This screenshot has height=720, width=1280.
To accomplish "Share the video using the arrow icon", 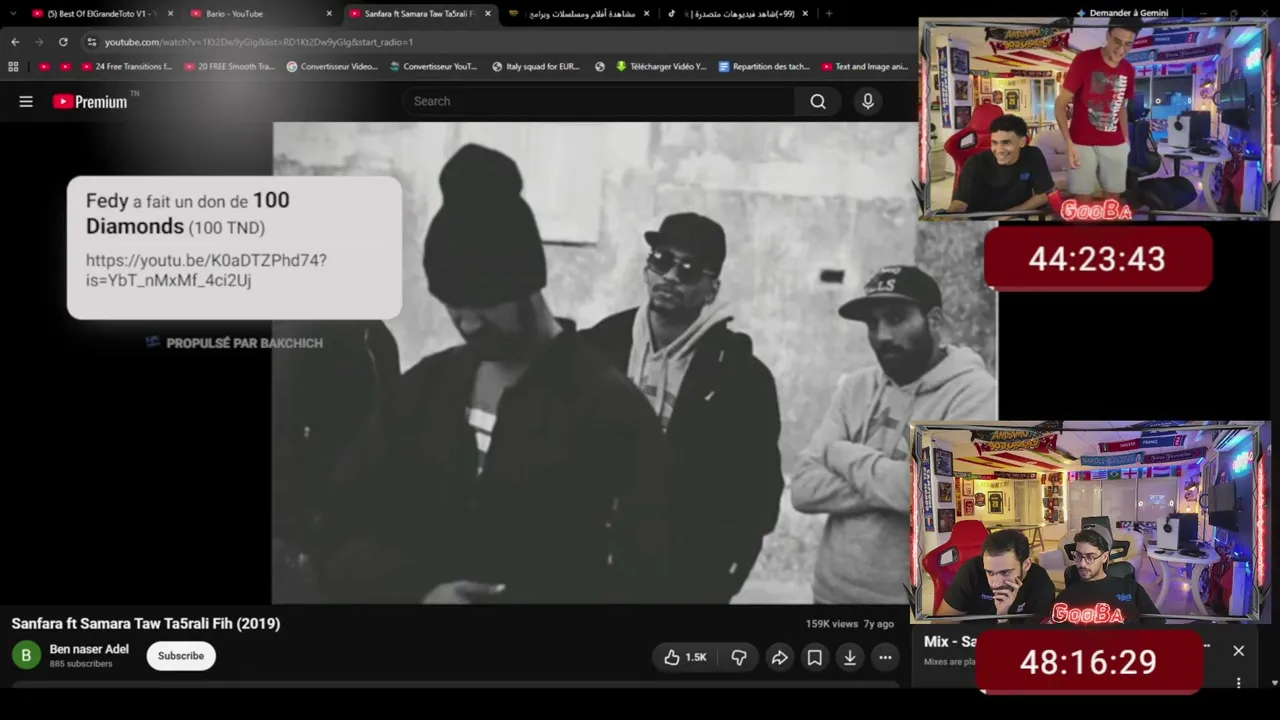I will coord(779,657).
